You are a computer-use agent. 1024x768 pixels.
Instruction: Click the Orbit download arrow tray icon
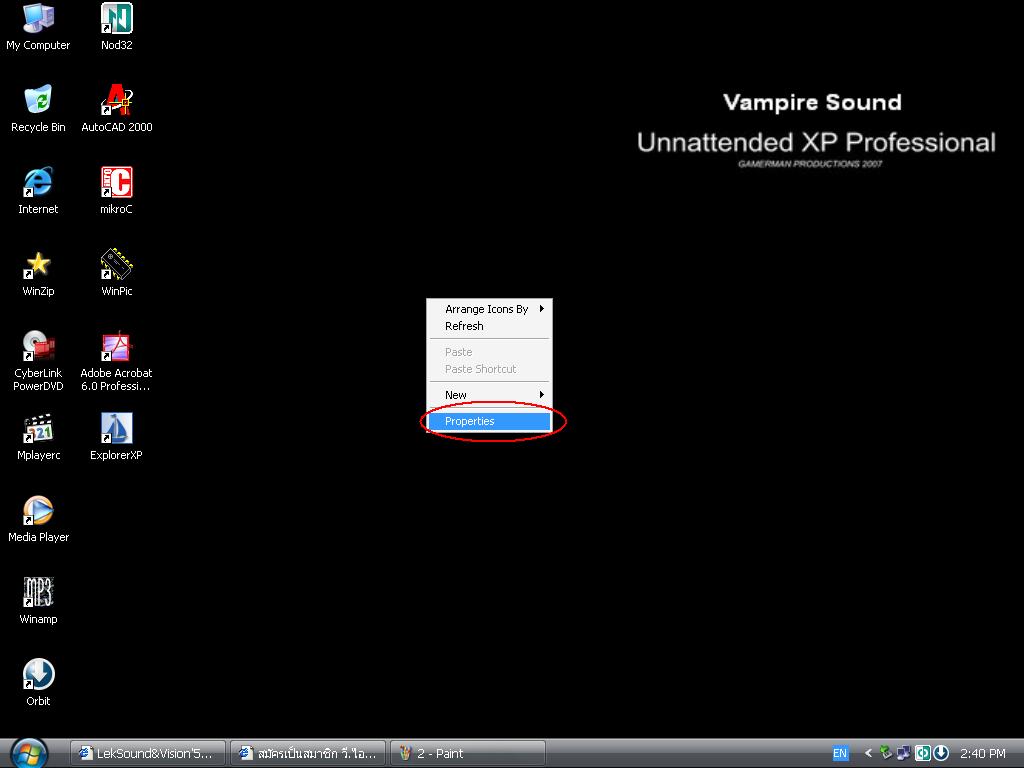point(940,753)
